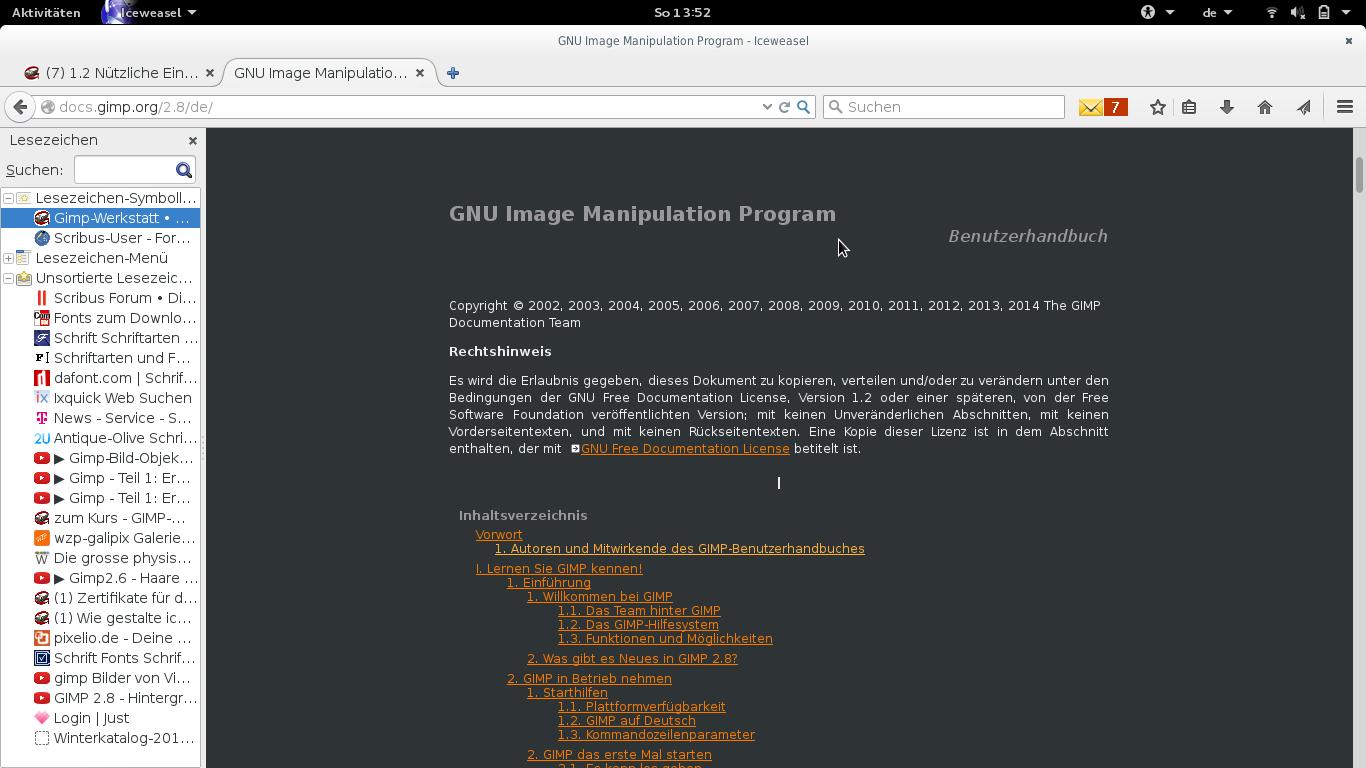Show bookmarks list icon in toolbar
Image resolution: width=1366 pixels, height=768 pixels.
[x=1189, y=107]
